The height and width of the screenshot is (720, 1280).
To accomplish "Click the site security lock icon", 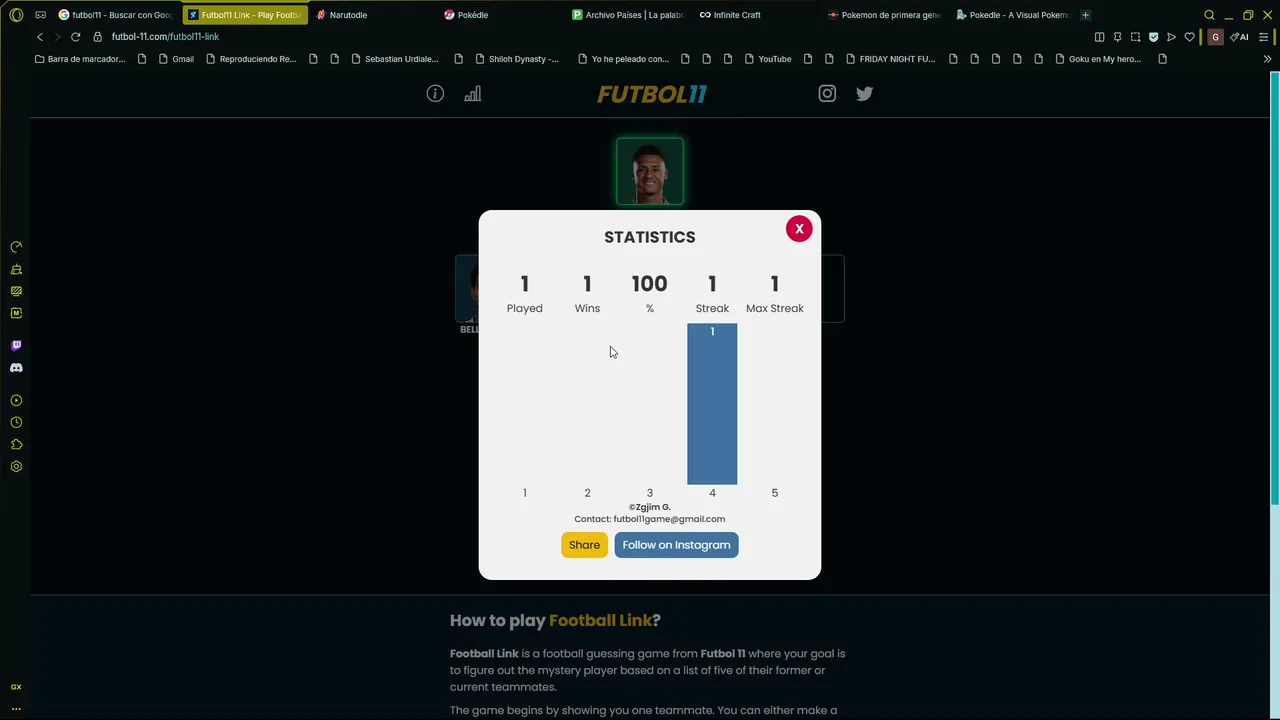I will point(97,37).
